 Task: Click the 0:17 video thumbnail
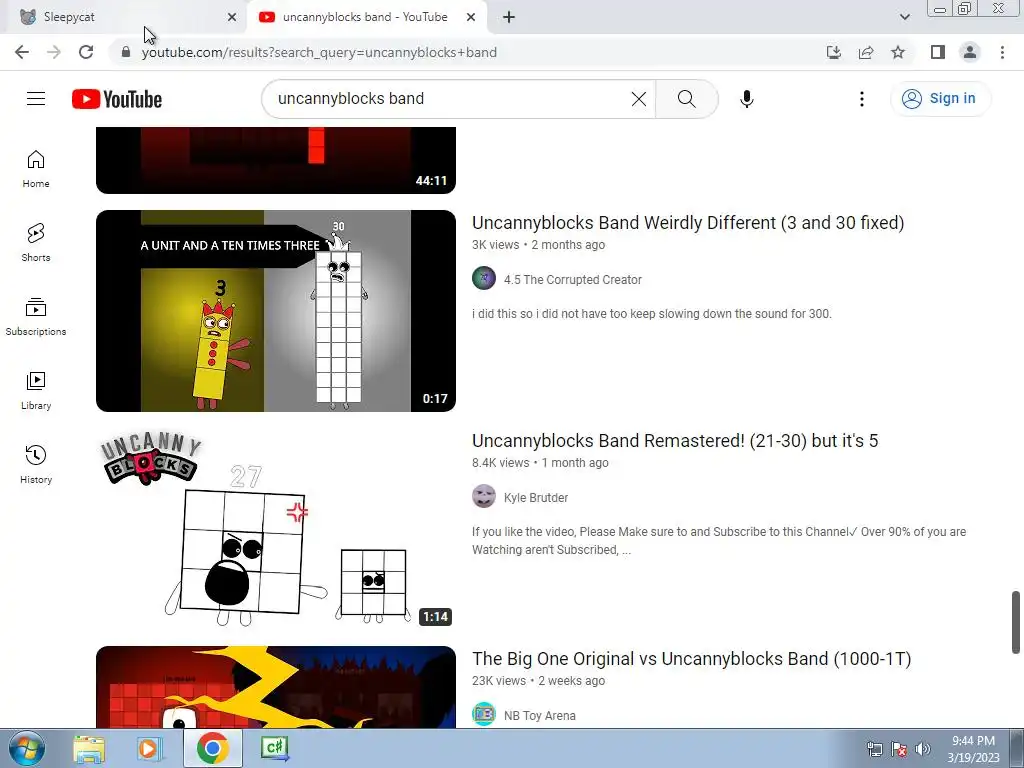click(x=276, y=311)
